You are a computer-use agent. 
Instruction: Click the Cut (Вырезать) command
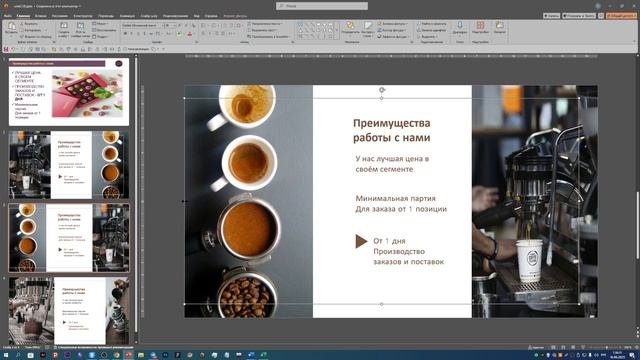point(29,24)
